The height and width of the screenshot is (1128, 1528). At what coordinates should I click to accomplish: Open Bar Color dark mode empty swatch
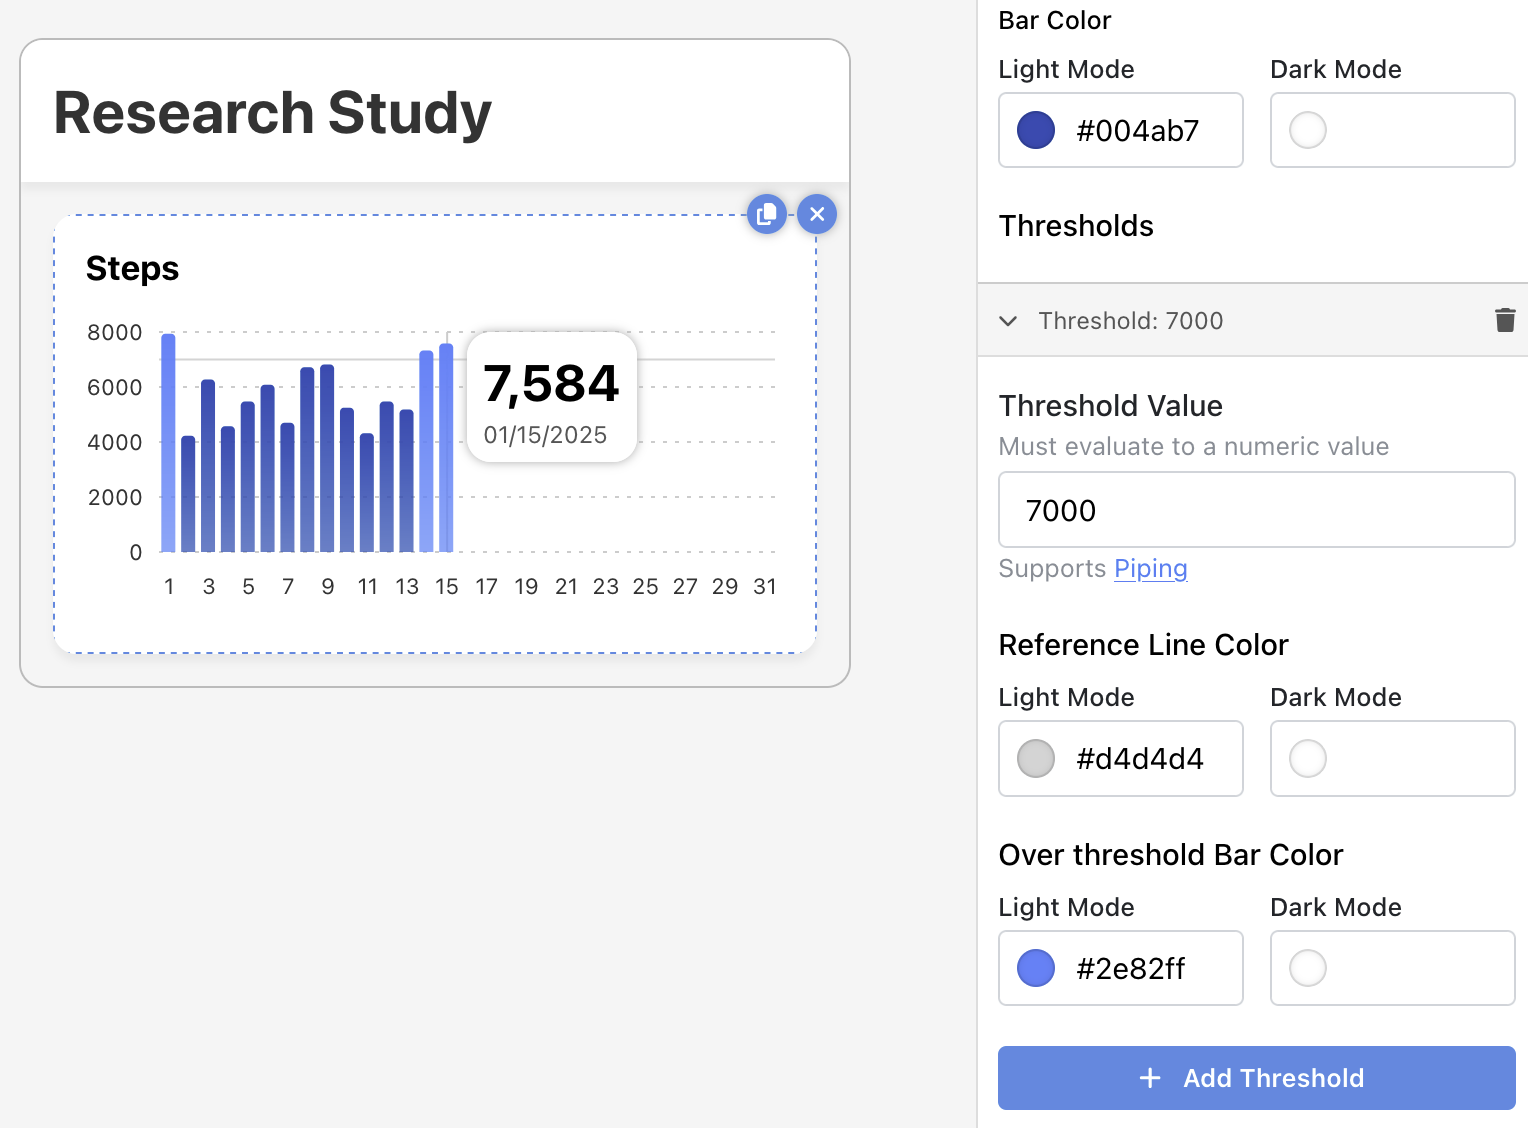[x=1307, y=130]
